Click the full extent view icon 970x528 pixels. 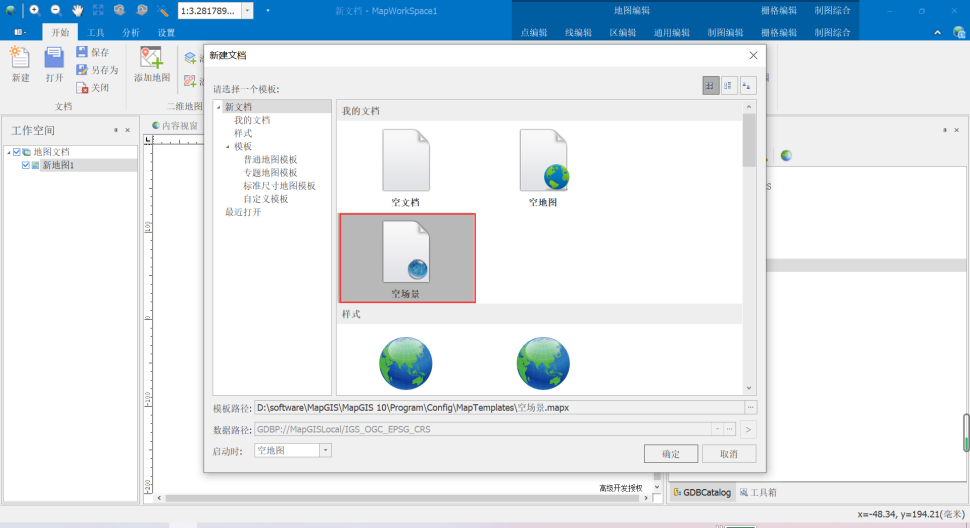tap(98, 11)
